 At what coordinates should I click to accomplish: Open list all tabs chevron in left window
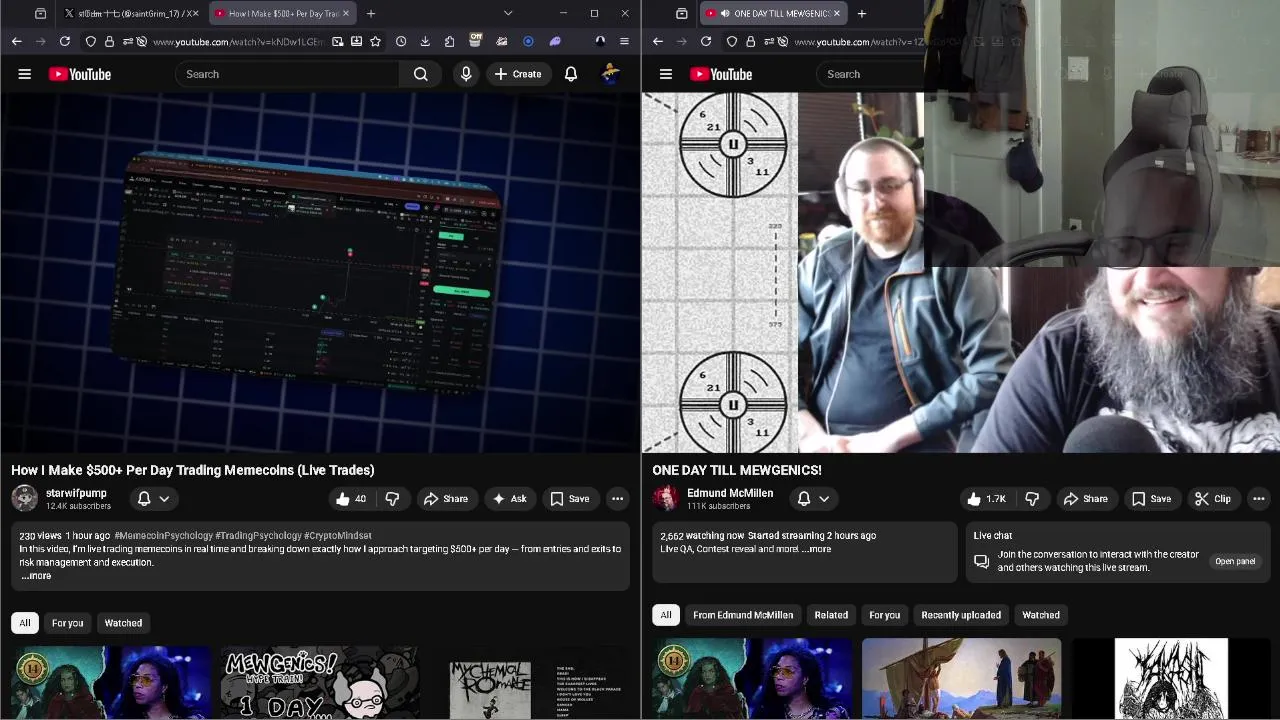pos(508,13)
